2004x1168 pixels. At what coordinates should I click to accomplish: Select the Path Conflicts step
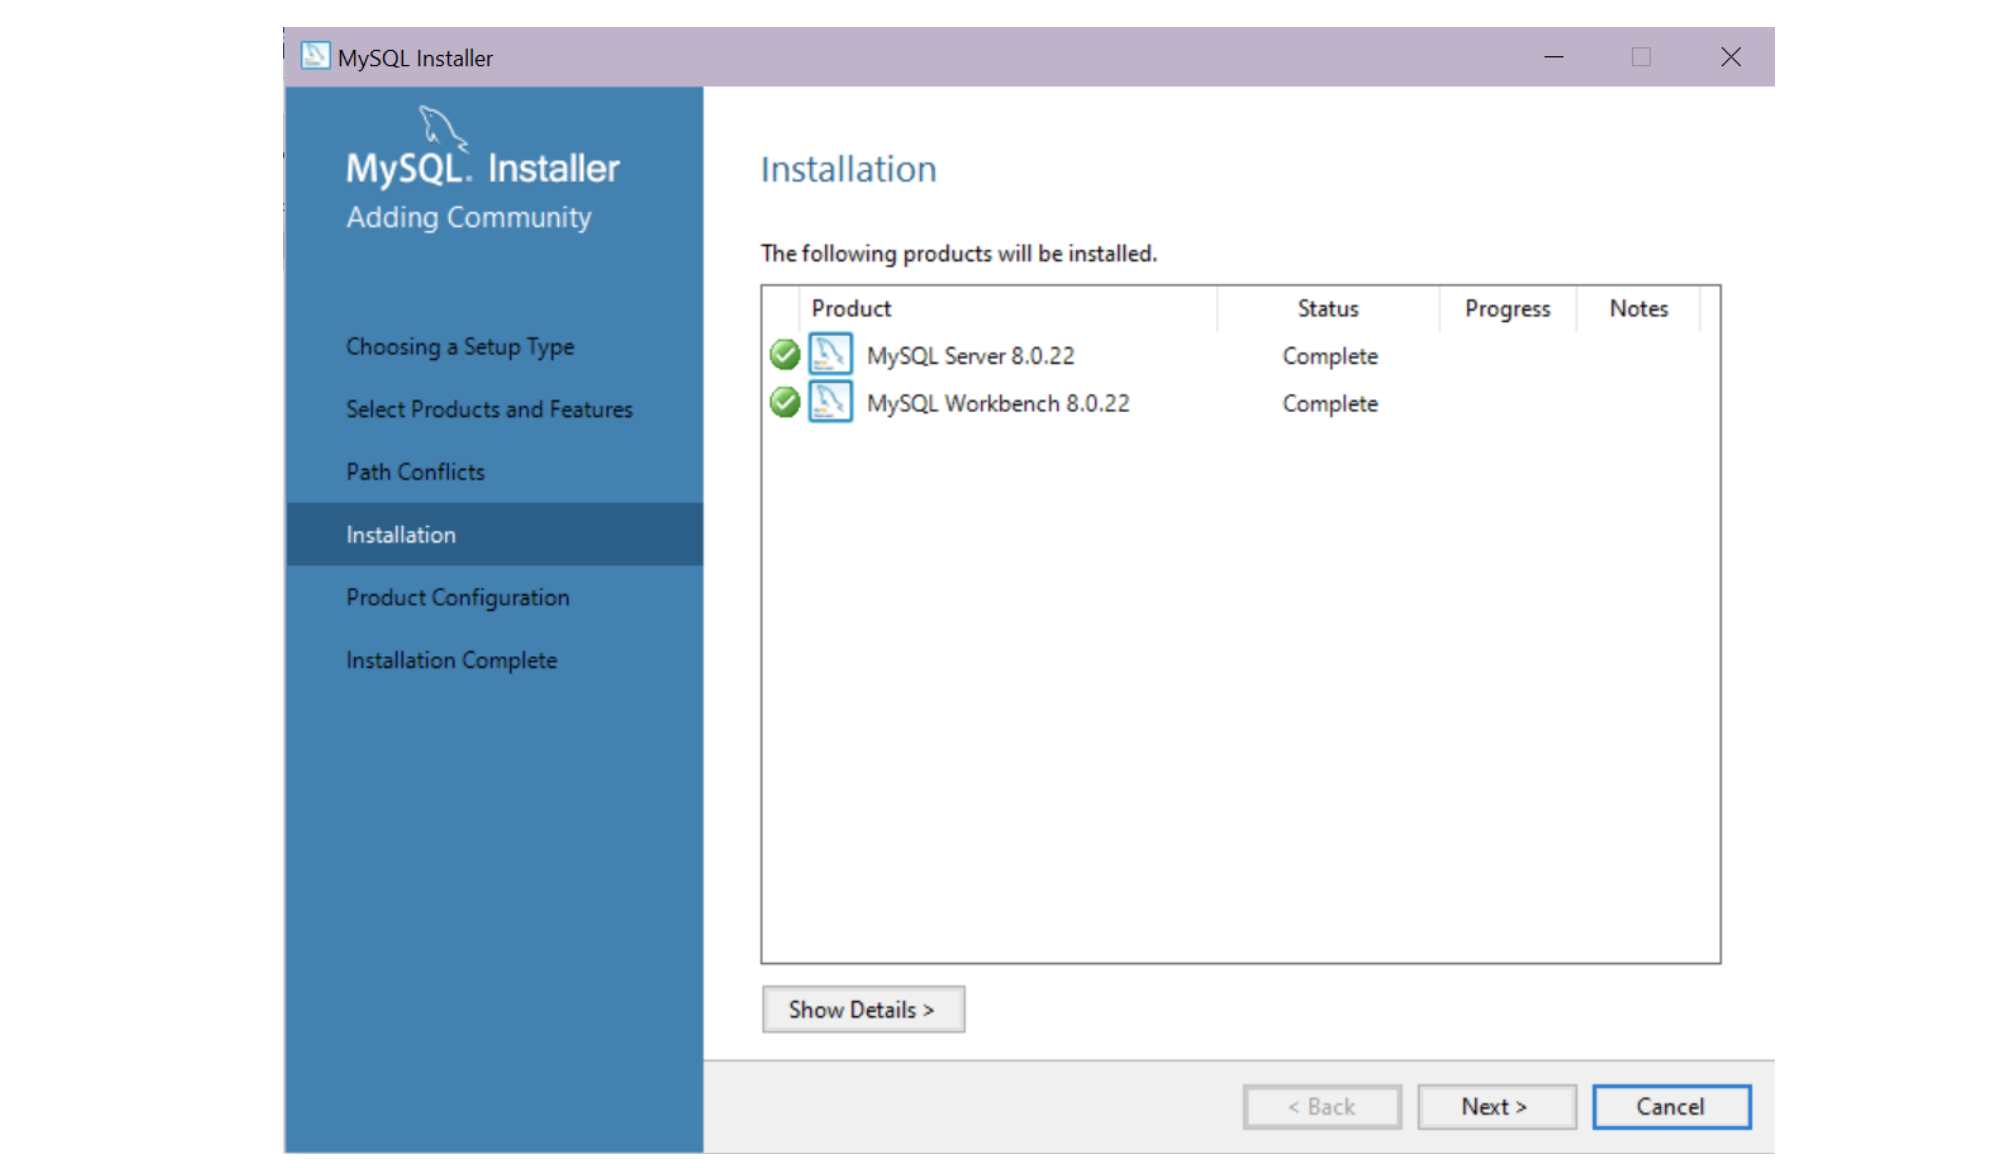[415, 472]
